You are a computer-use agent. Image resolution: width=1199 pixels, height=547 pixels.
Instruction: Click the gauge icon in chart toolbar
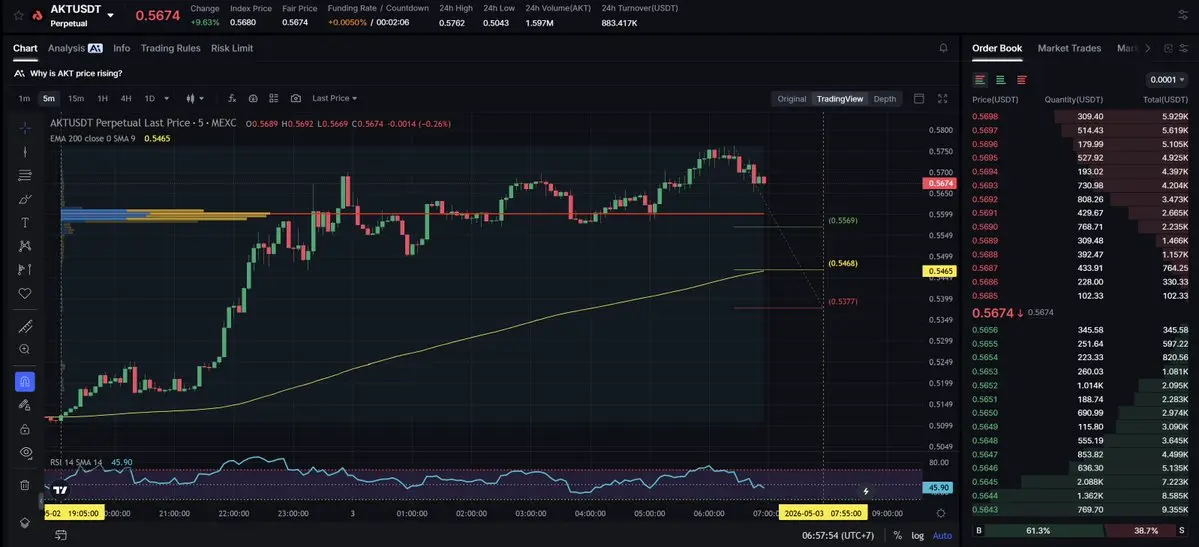pos(253,99)
